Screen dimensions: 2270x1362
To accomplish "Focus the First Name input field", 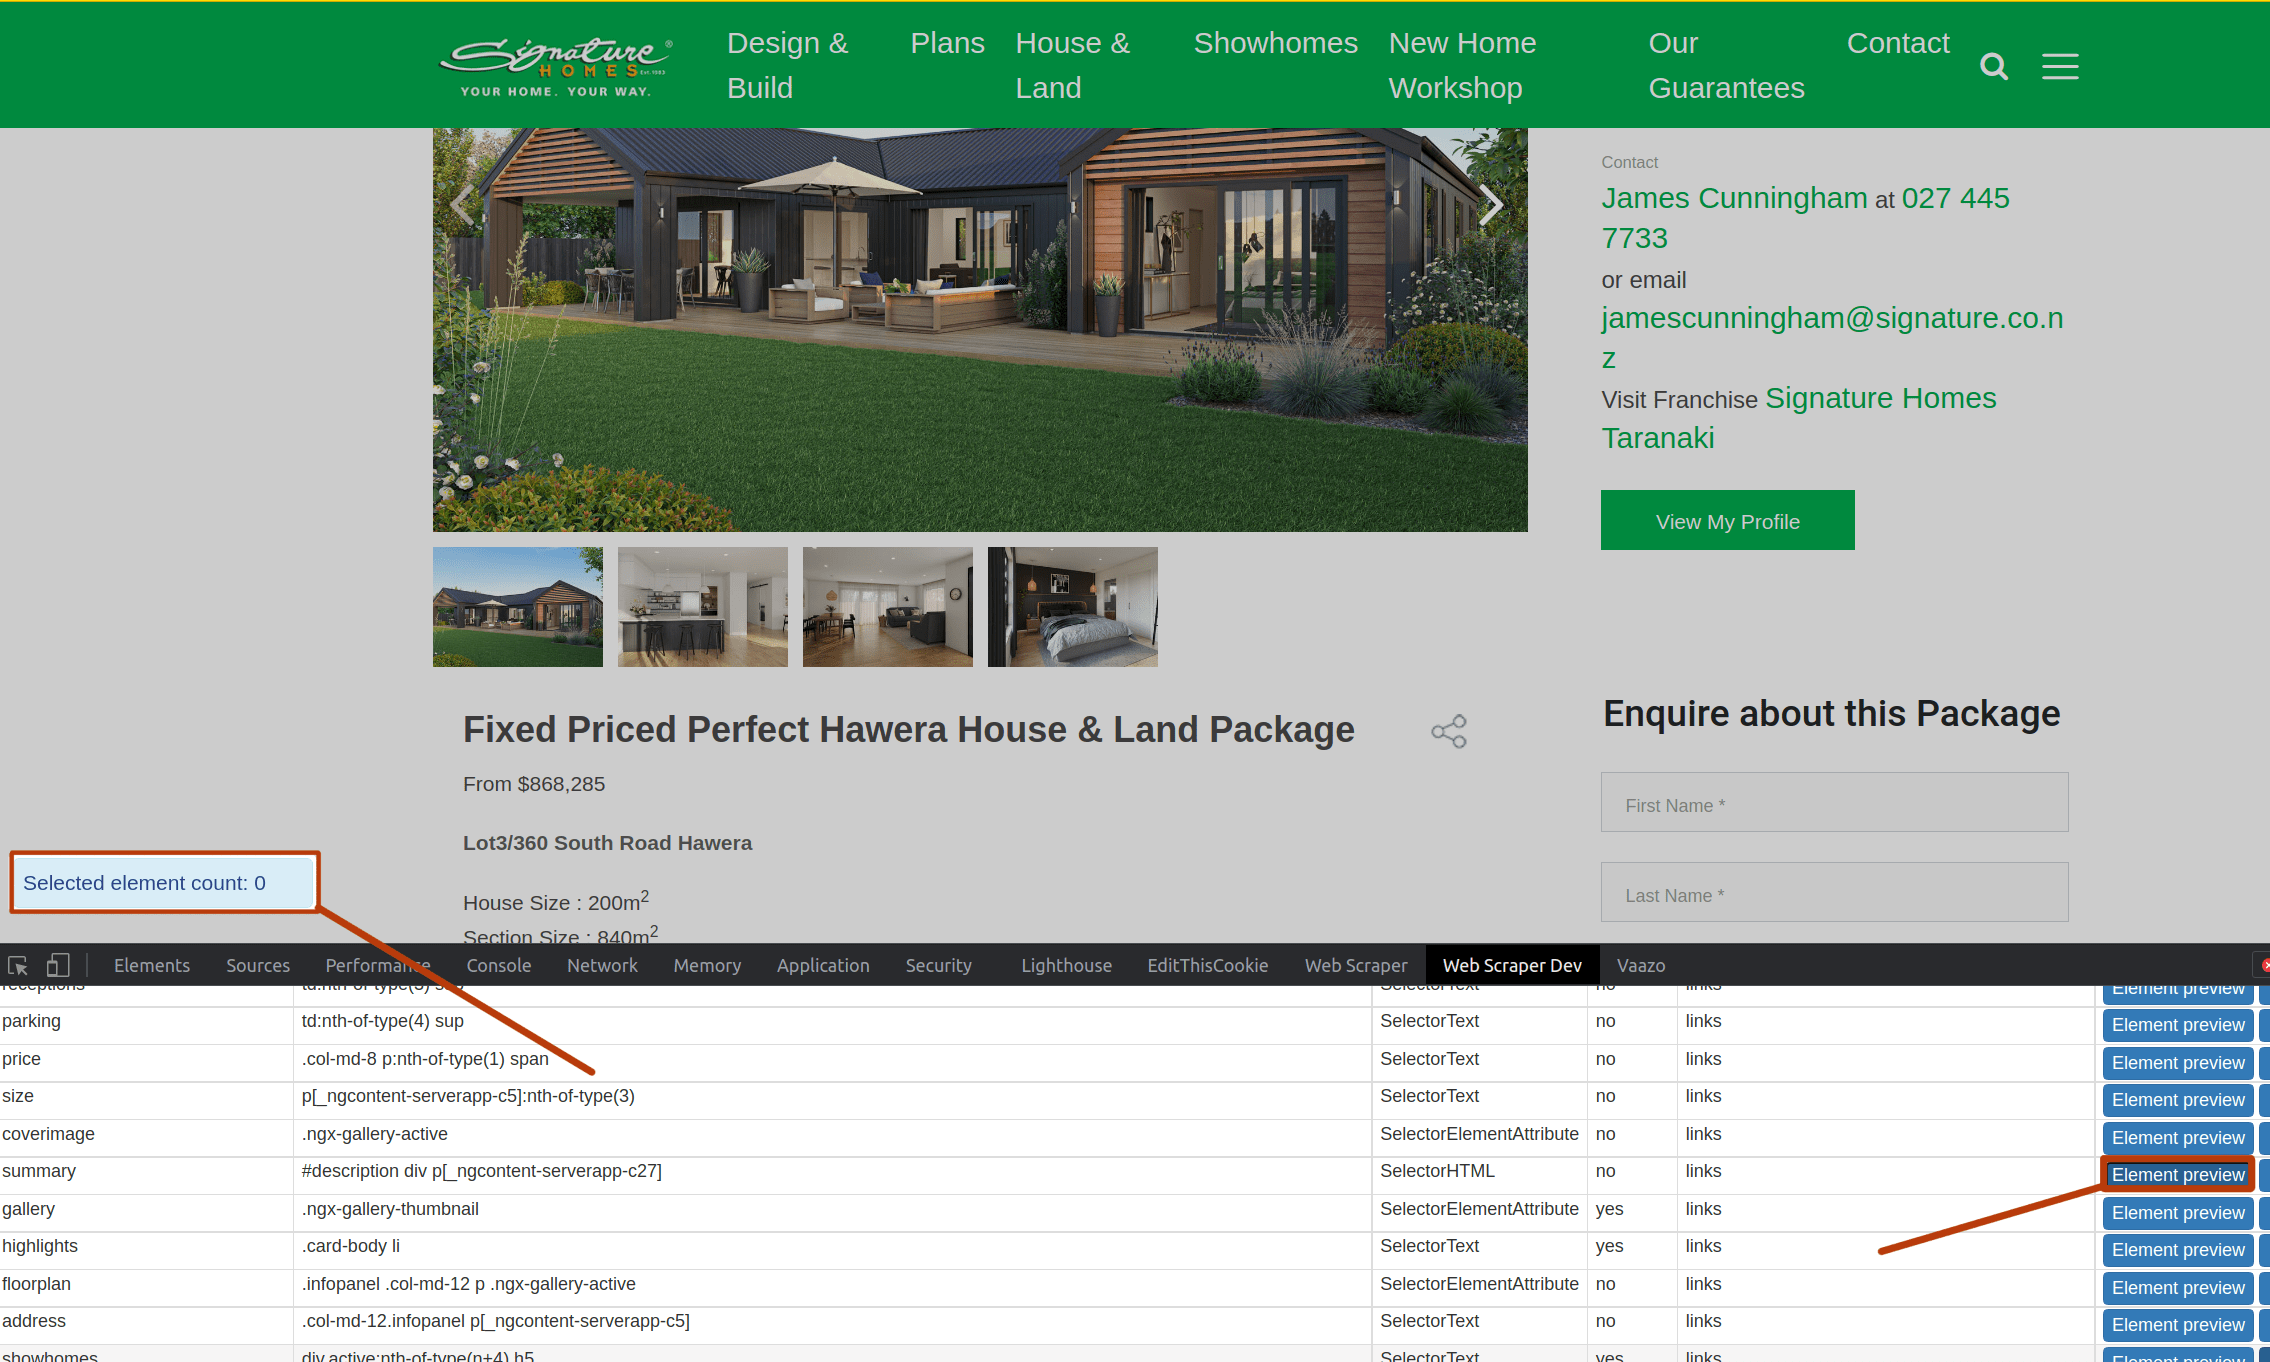I will coord(1834,803).
